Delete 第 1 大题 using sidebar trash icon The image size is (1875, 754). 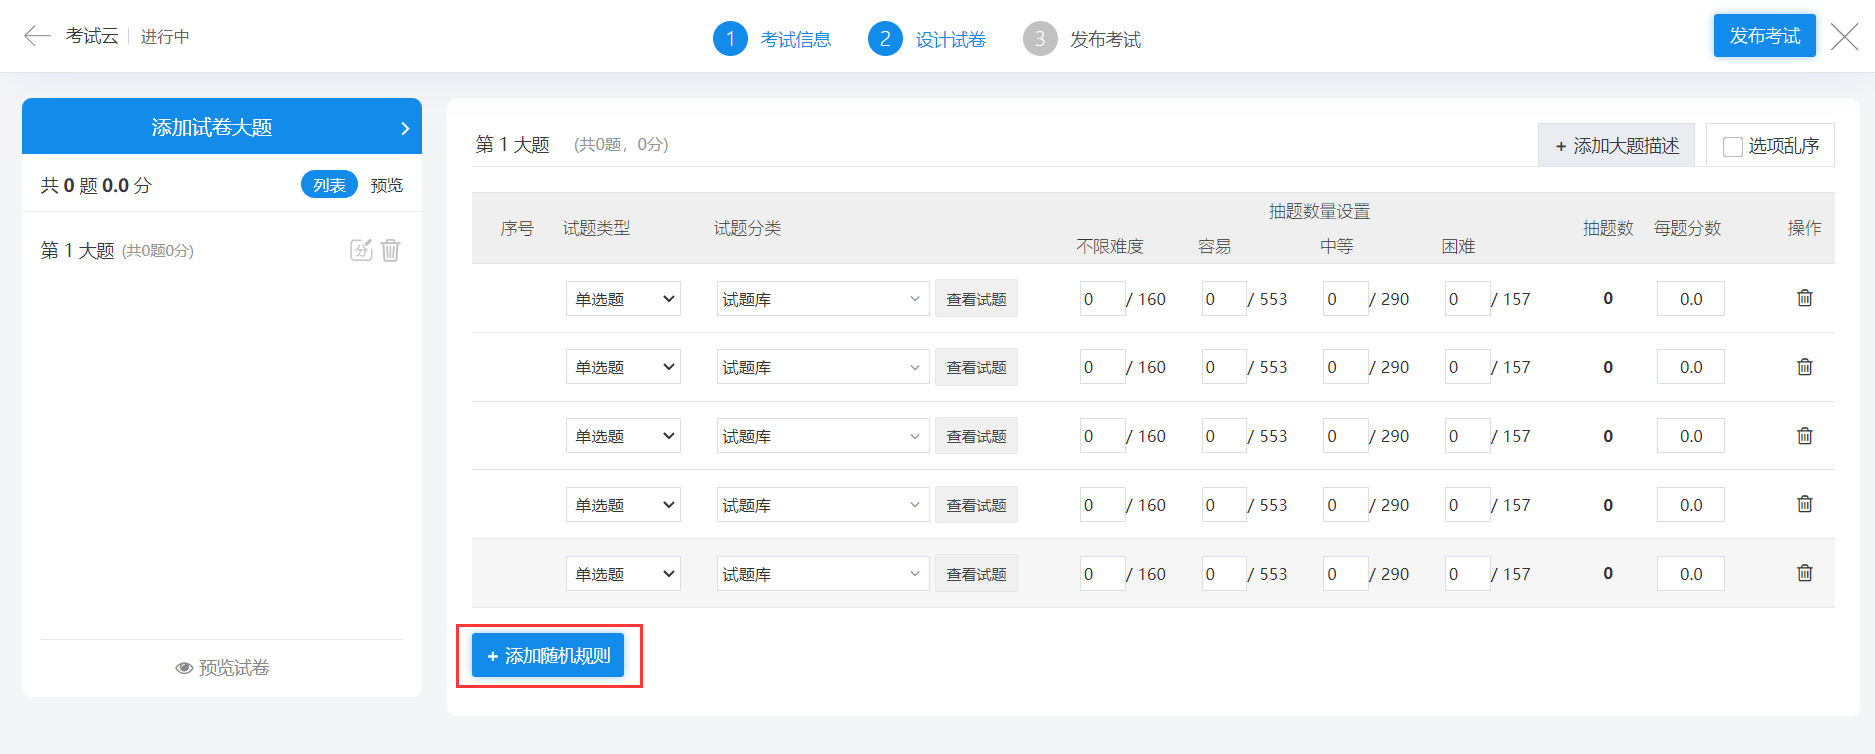click(x=391, y=250)
